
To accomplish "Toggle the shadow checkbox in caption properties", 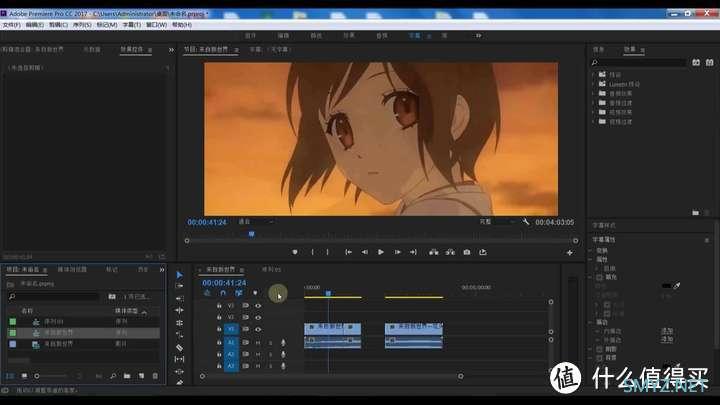I will pyautogui.click(x=599, y=349).
